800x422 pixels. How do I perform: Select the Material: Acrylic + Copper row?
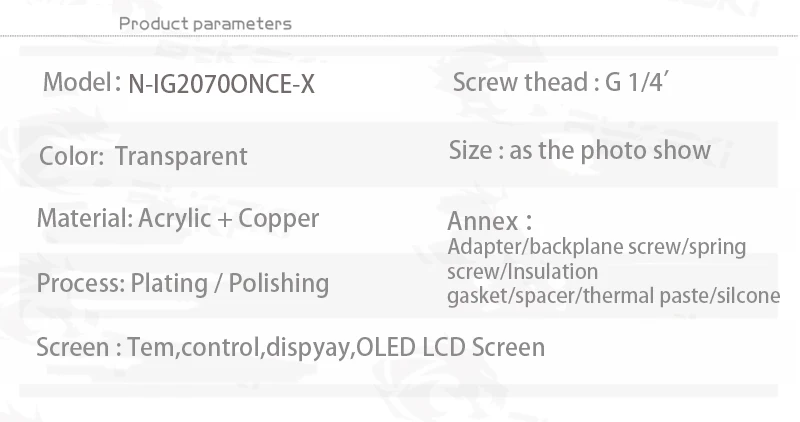178,219
